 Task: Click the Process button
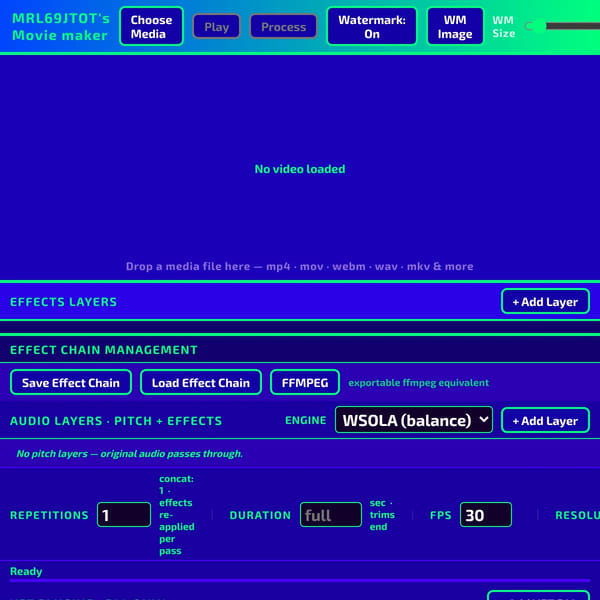coord(284,26)
